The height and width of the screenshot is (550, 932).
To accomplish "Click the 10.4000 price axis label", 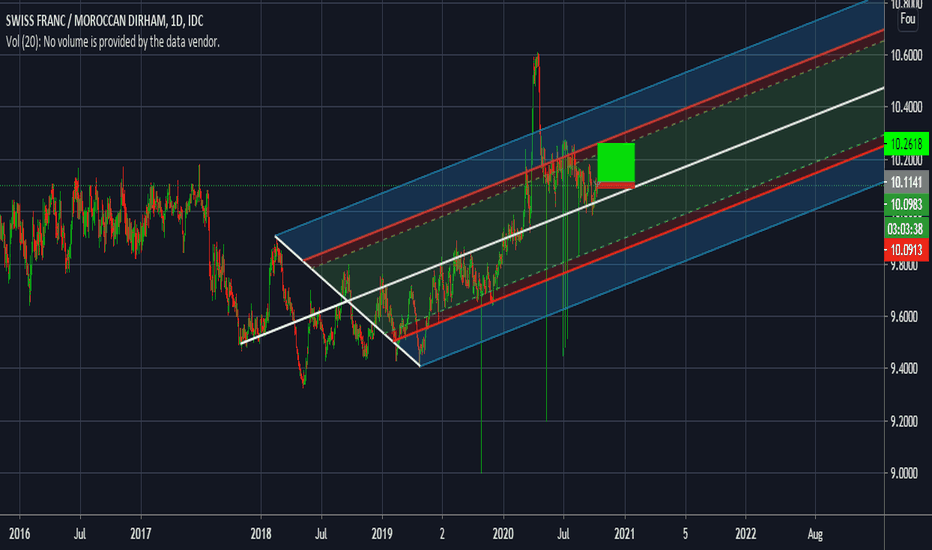I will pyautogui.click(x=906, y=107).
